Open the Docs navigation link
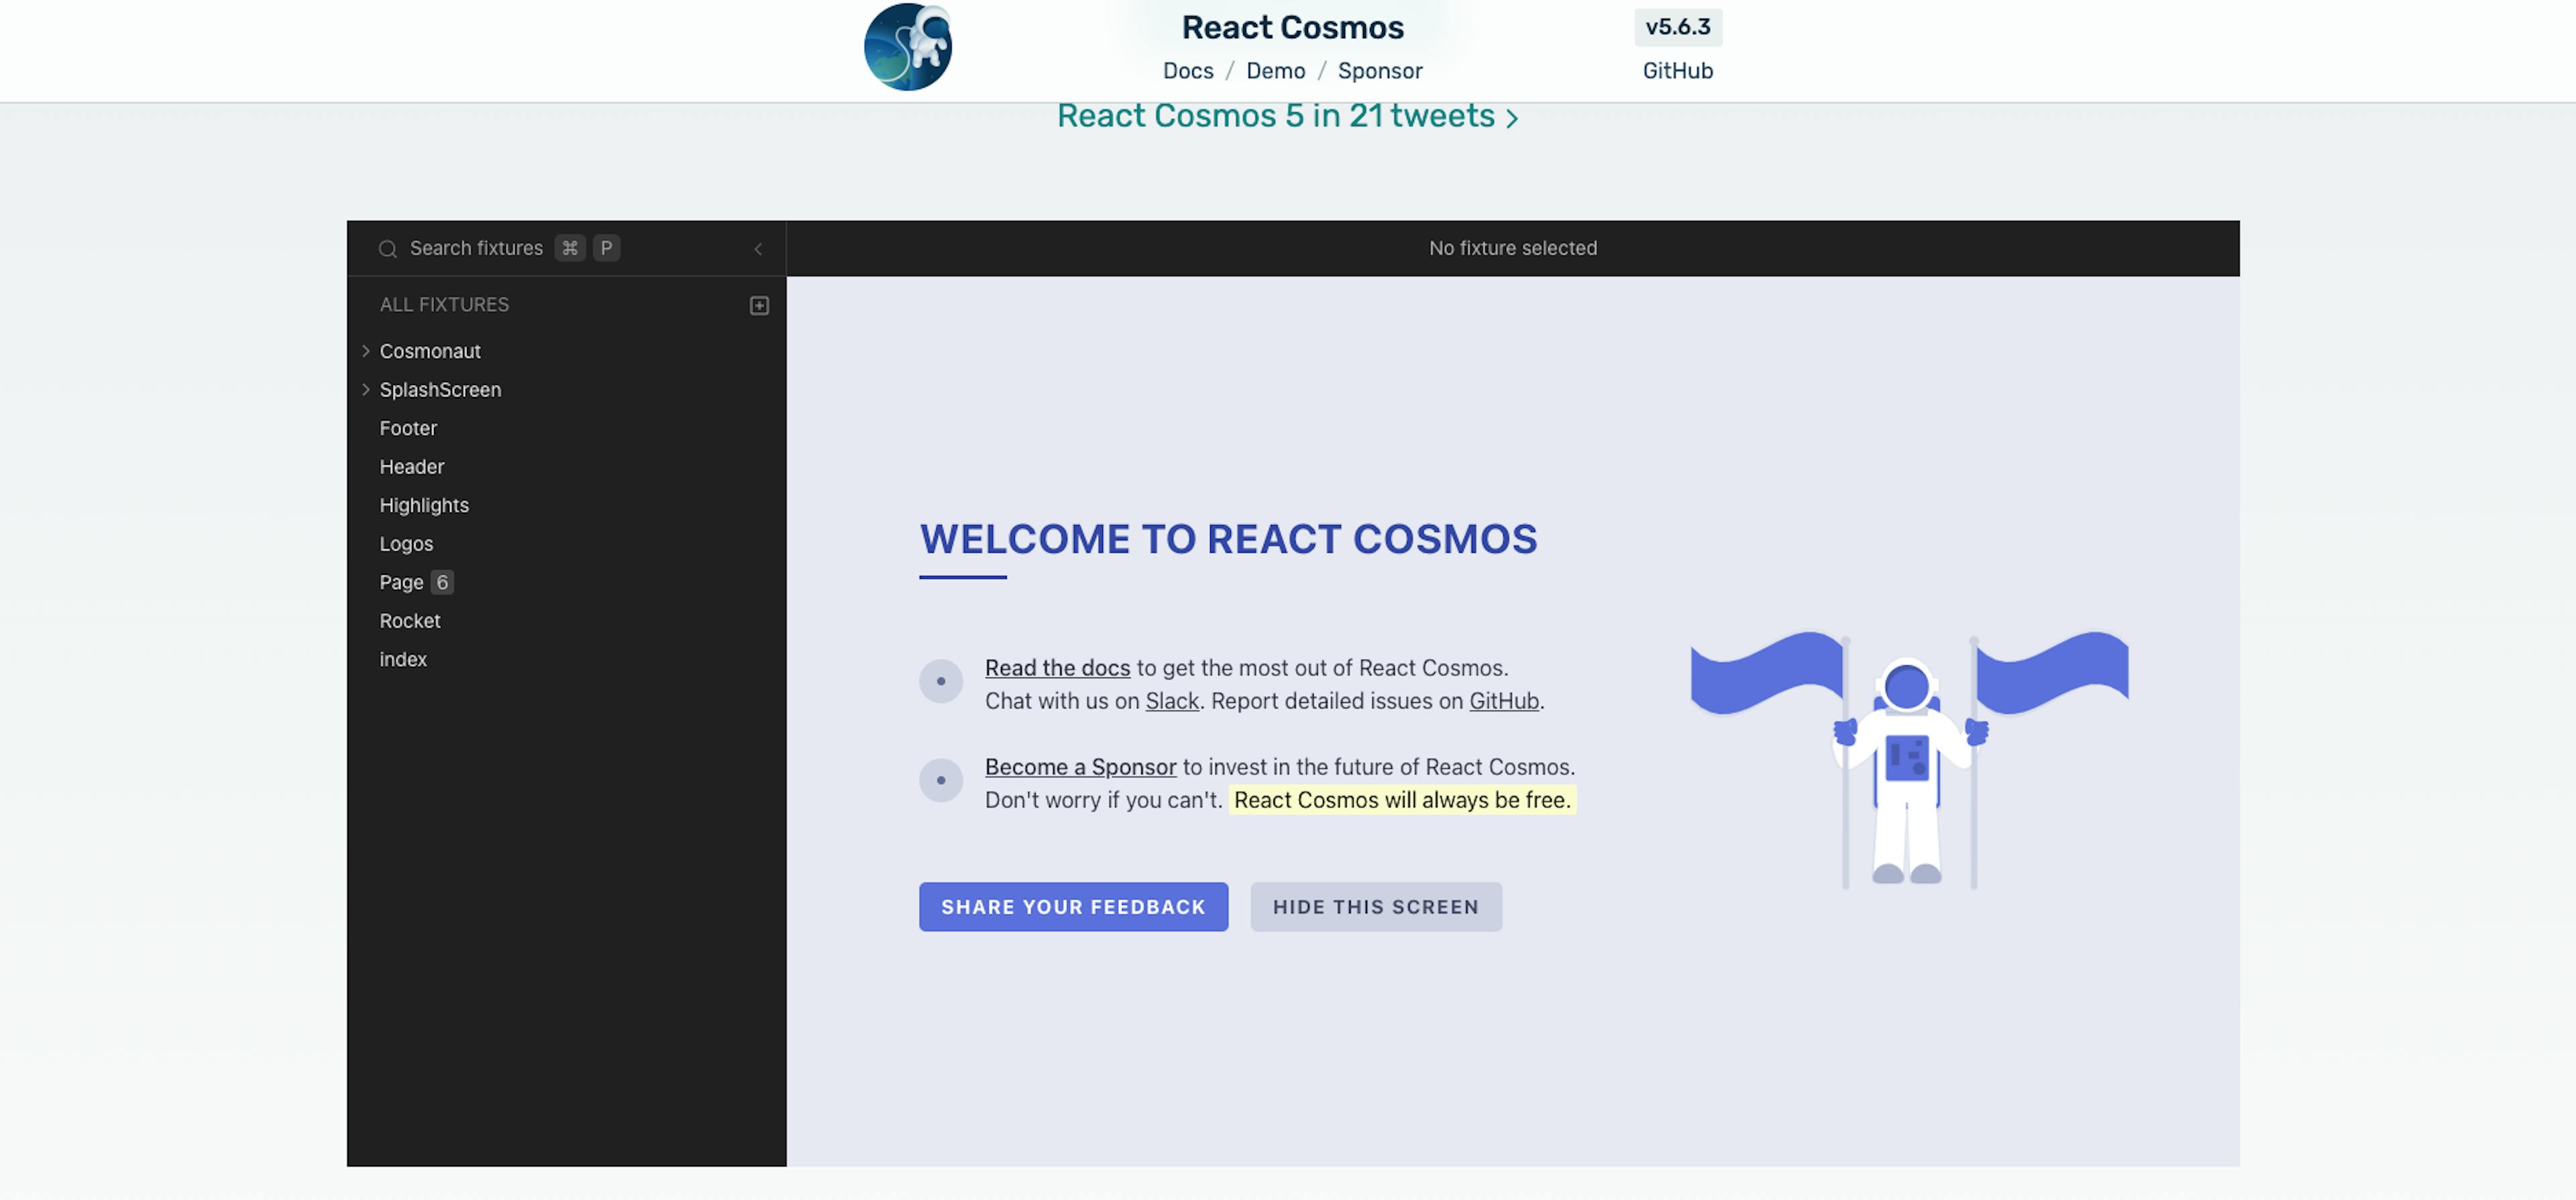The height and width of the screenshot is (1200, 2576). pos(1188,71)
